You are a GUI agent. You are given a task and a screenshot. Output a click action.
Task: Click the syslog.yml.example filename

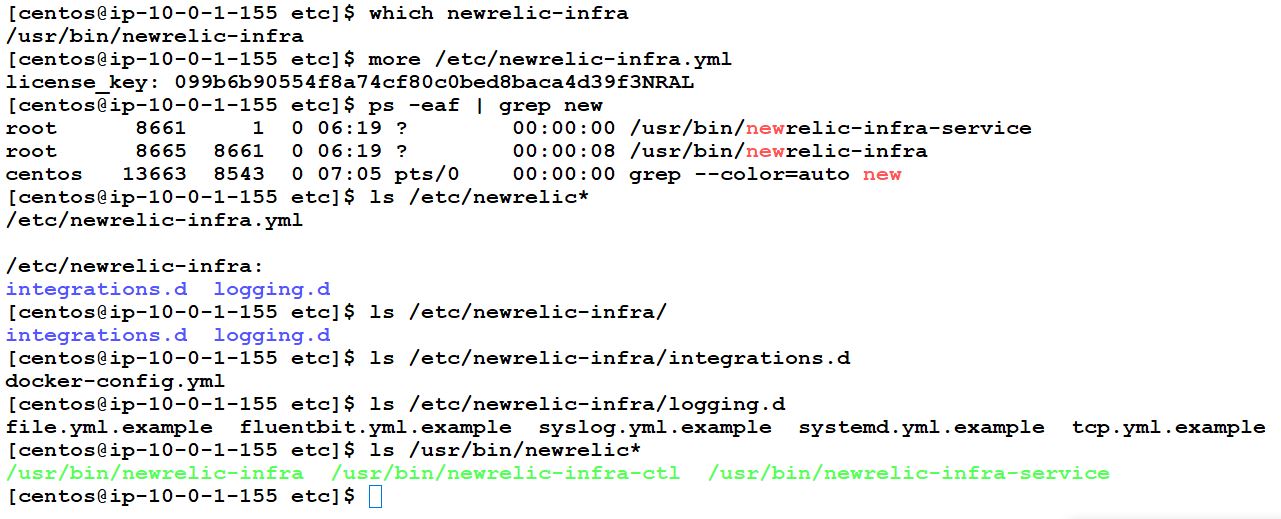pos(655,427)
